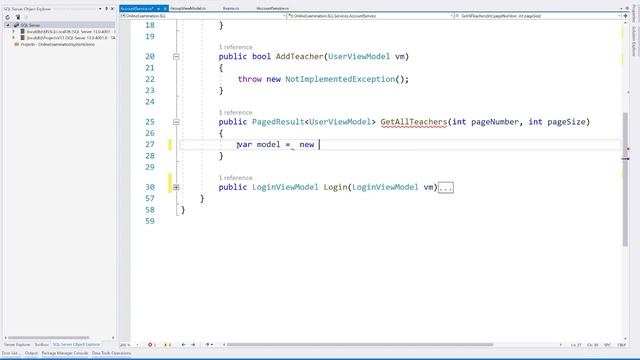Click the editor vertical scrollbar thumb

click(x=625, y=180)
